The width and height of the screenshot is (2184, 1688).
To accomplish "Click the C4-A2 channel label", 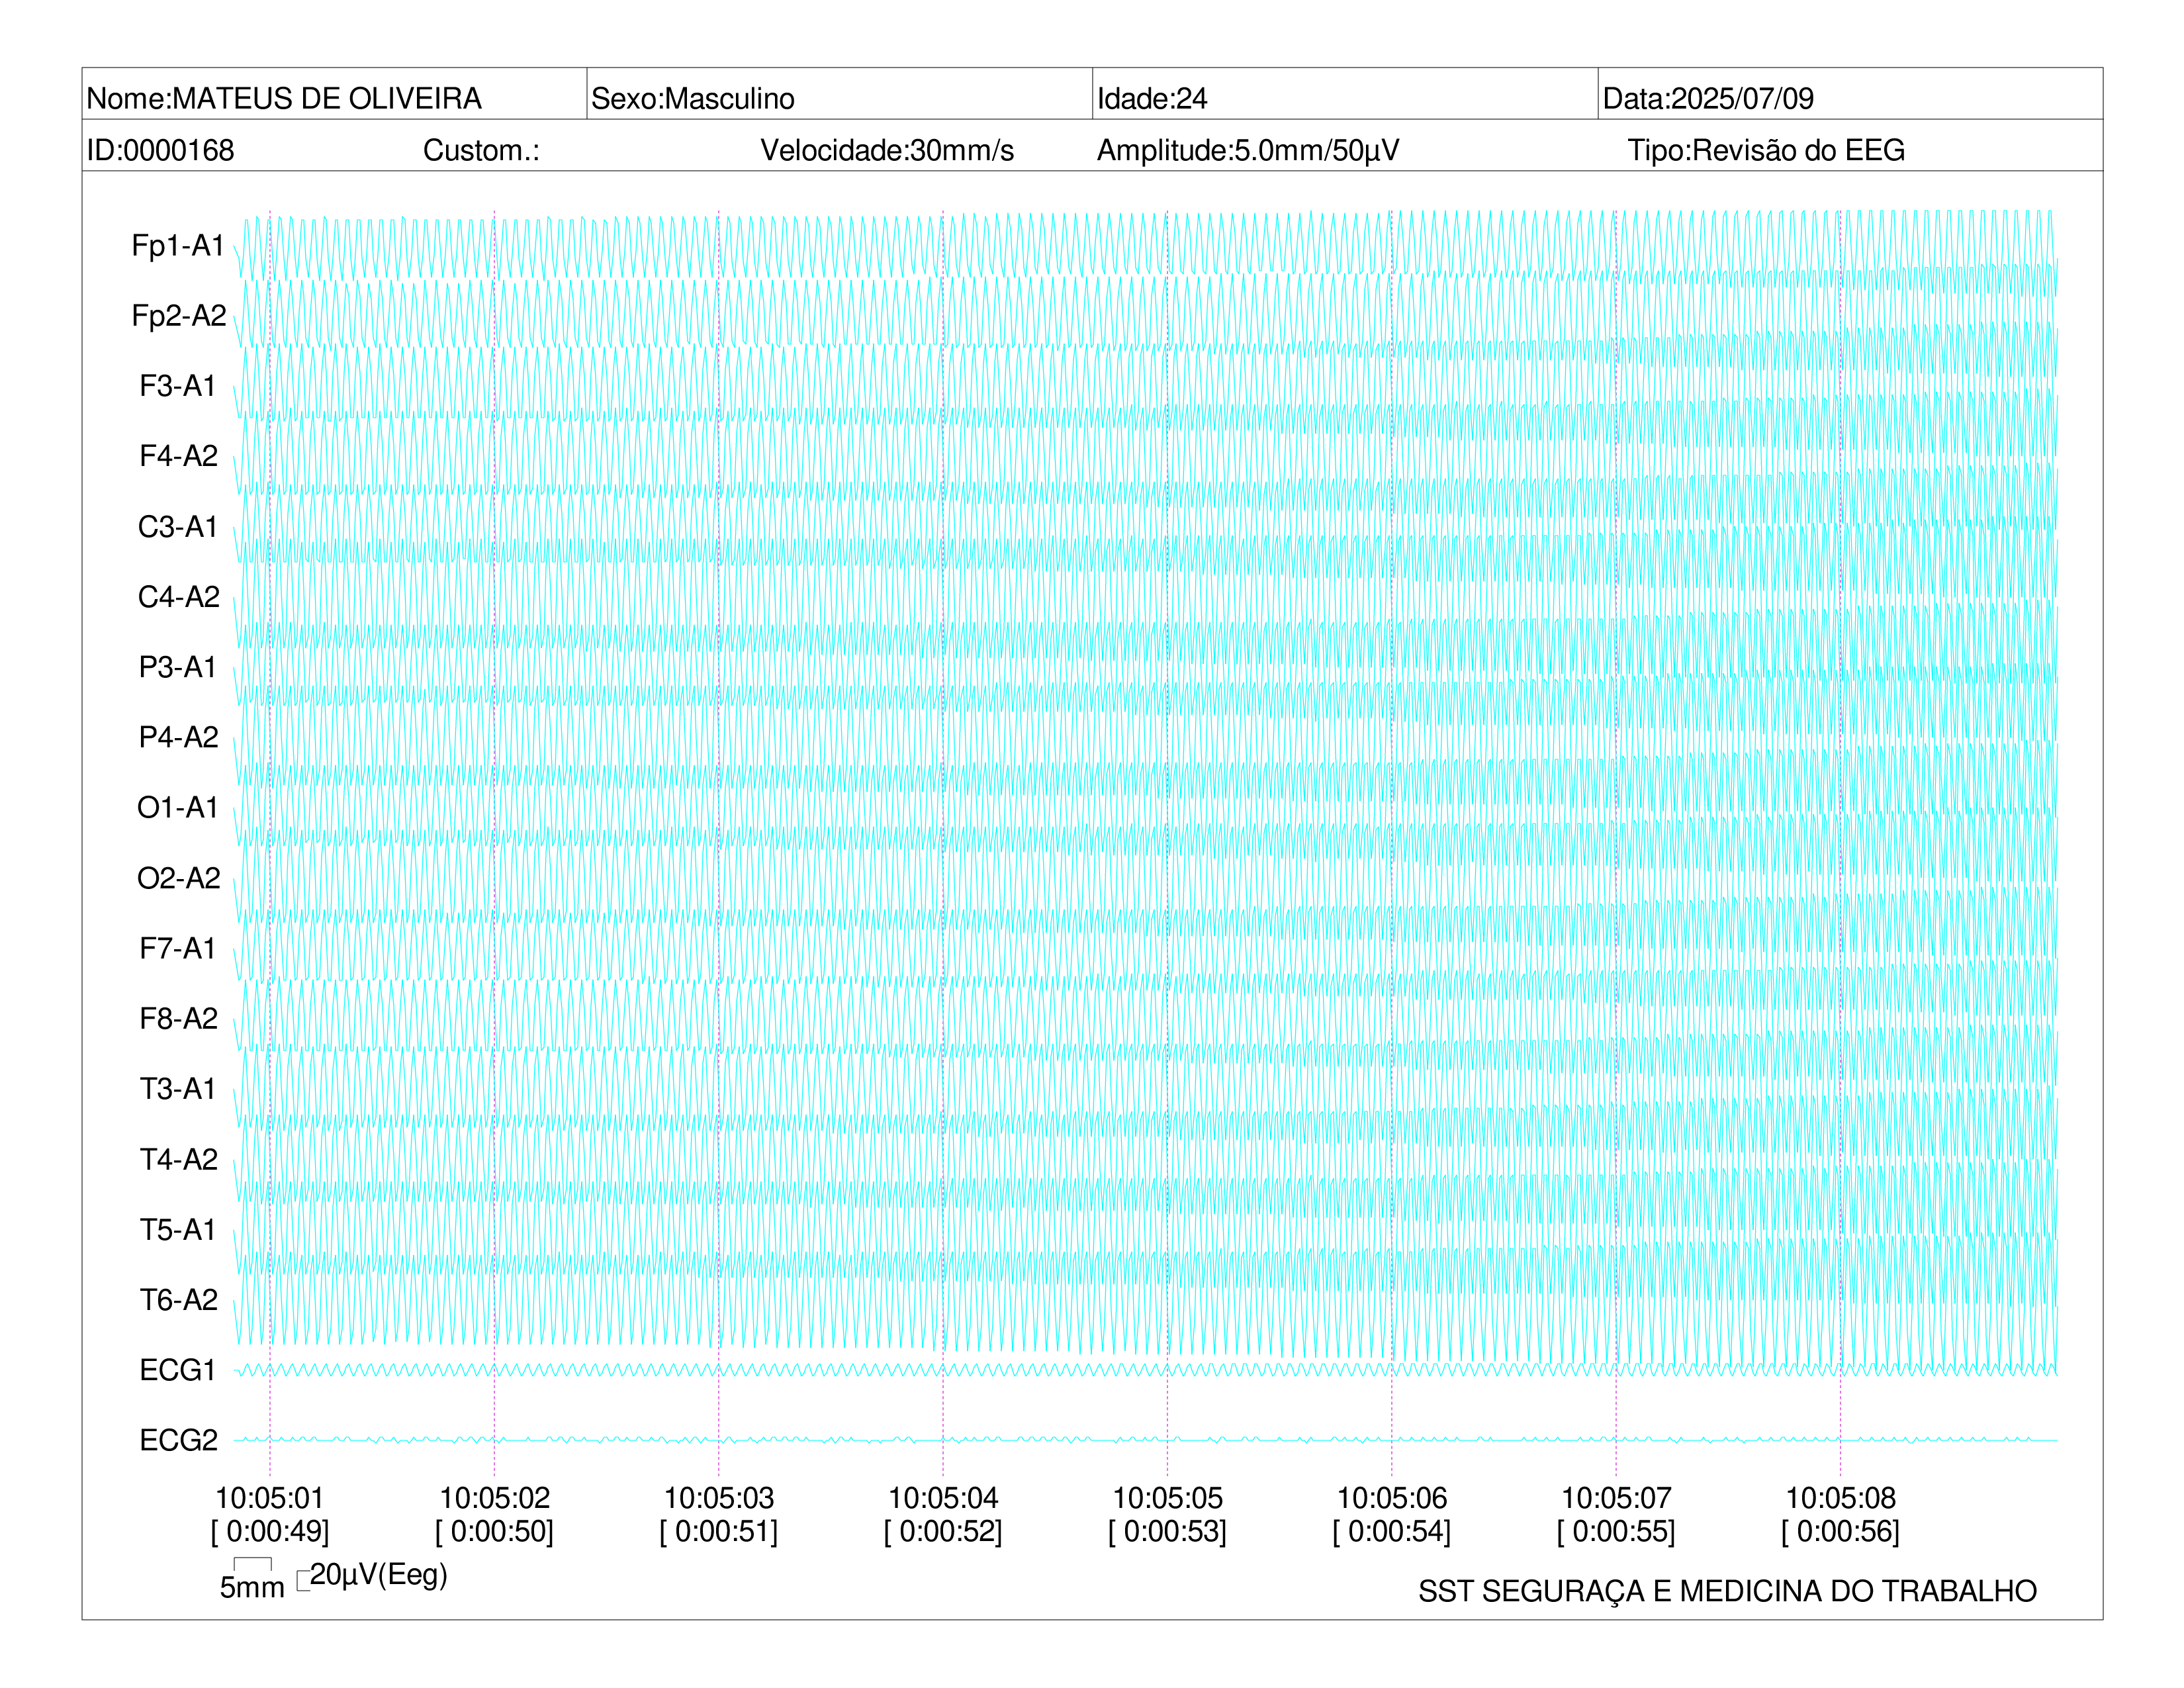I will pyautogui.click(x=179, y=597).
